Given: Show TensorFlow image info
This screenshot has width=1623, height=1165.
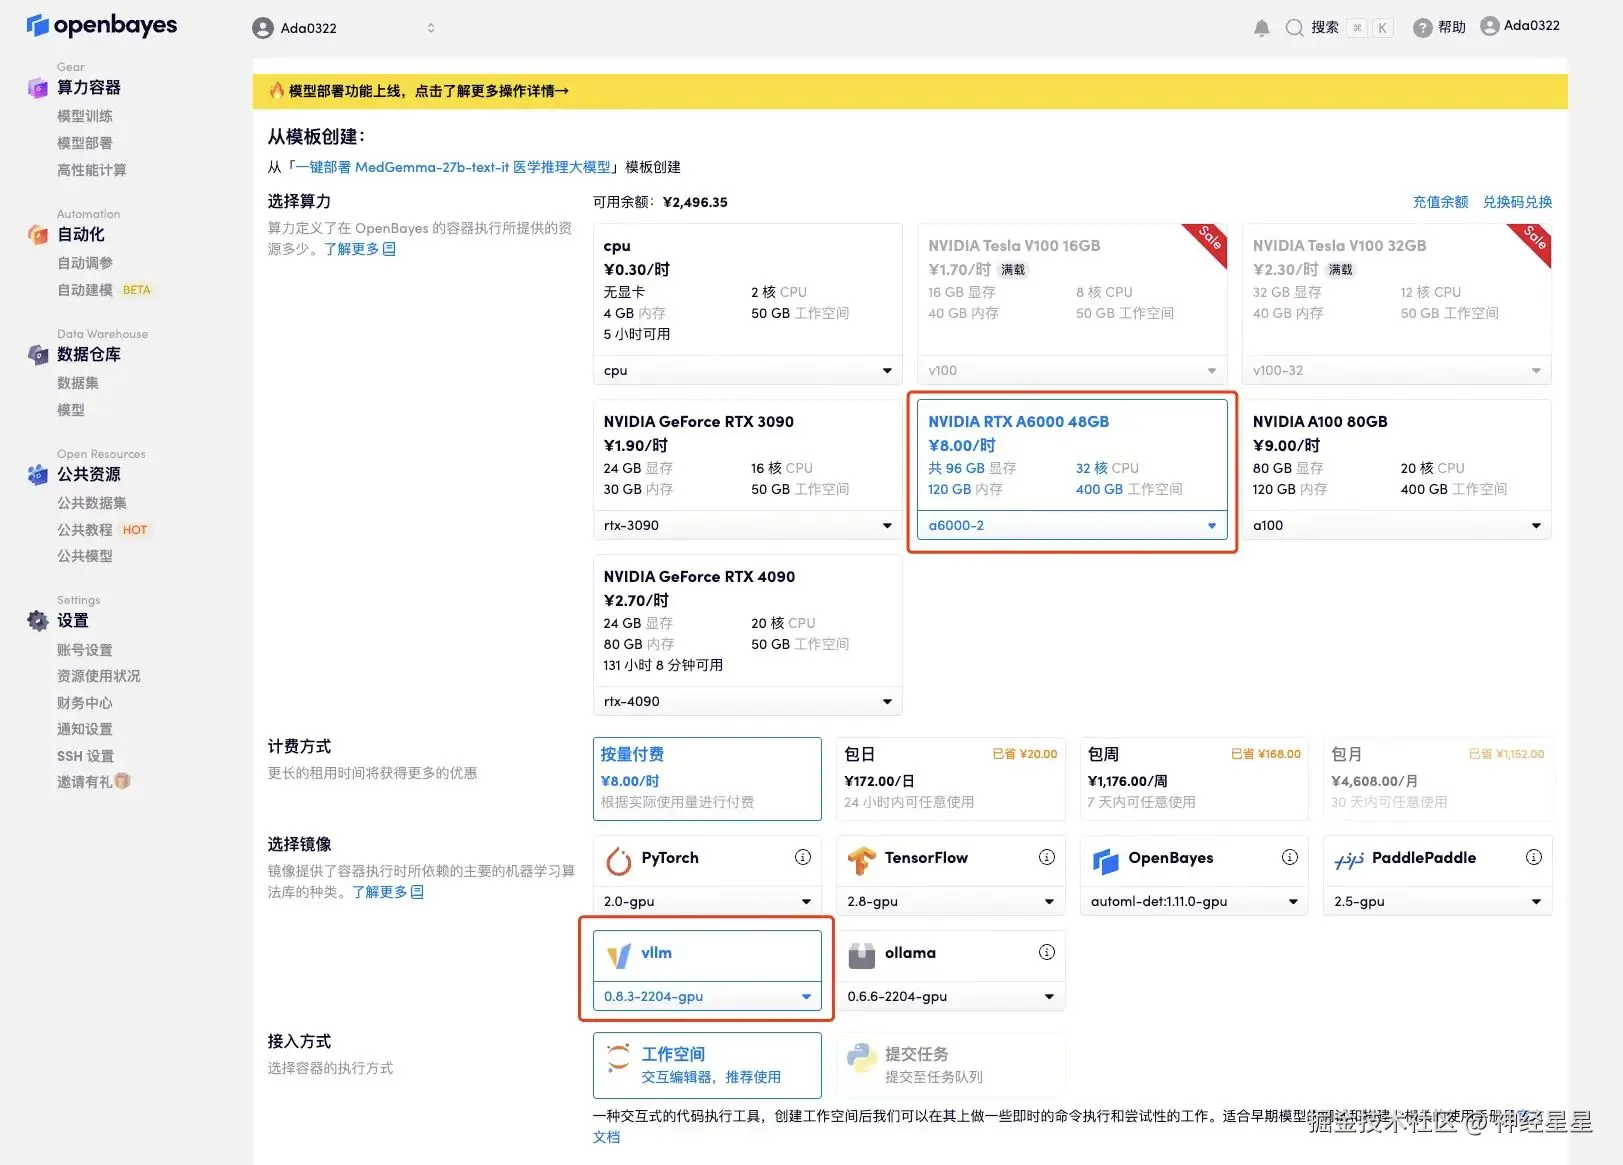Looking at the screenshot, I should 1047,857.
